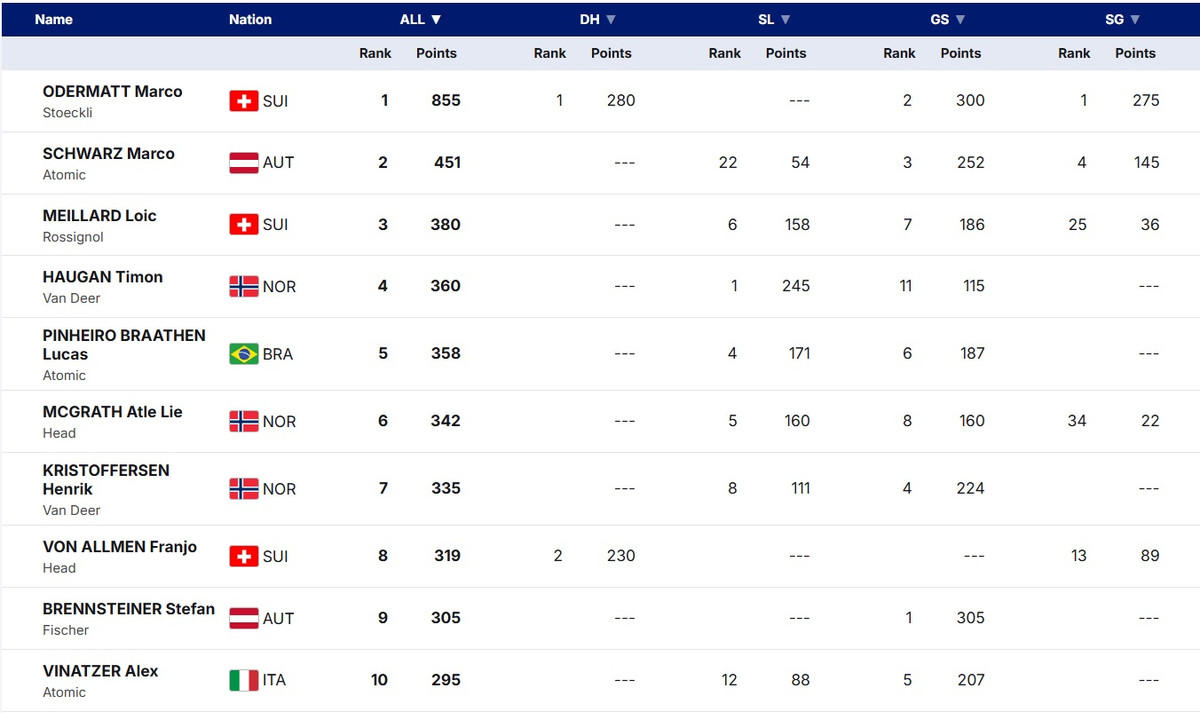This screenshot has width=1200, height=713.
Task: Click the Brazil flag for Pinheiro Braathen
Action: click(244, 354)
